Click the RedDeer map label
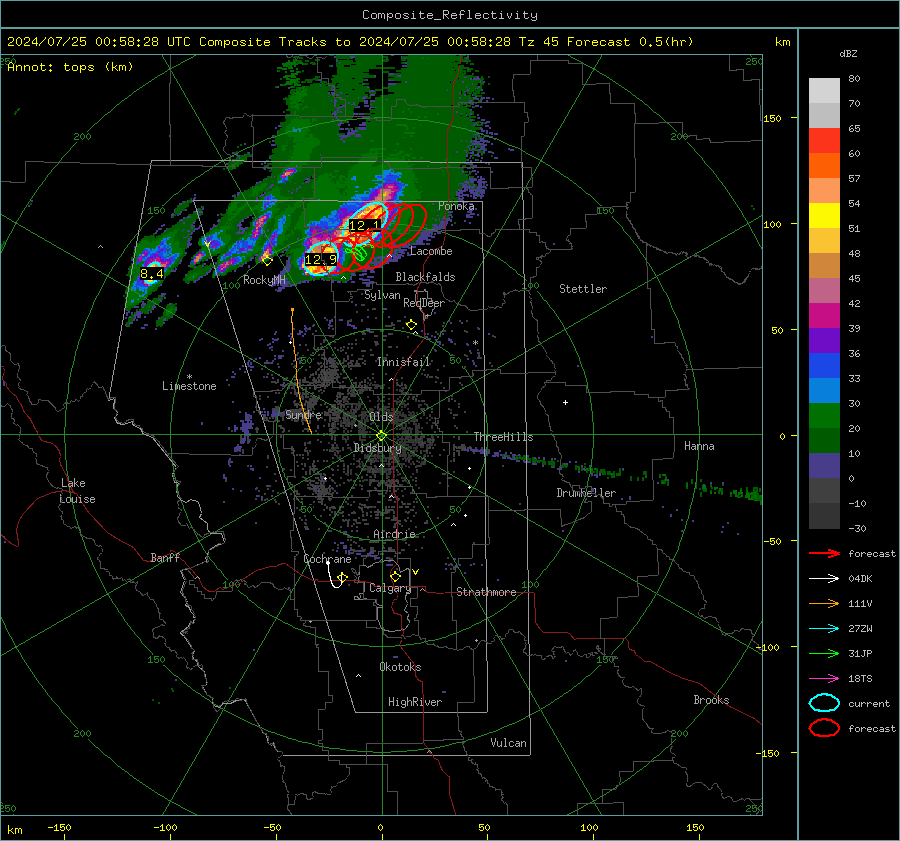The width and height of the screenshot is (900, 841). click(x=424, y=303)
